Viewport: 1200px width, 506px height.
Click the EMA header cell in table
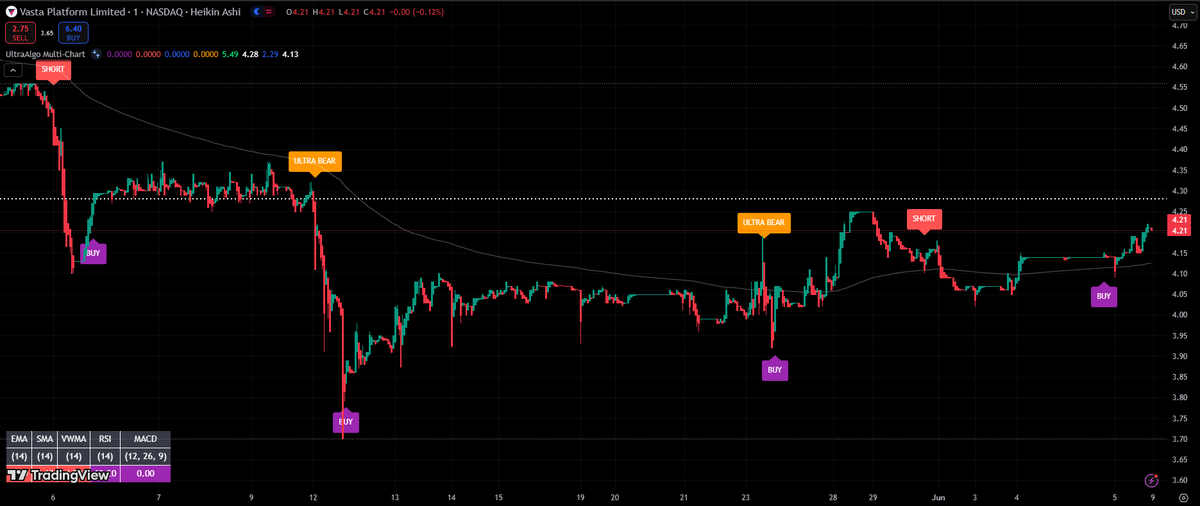(18, 439)
